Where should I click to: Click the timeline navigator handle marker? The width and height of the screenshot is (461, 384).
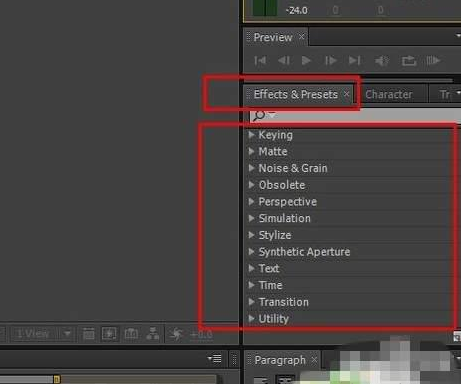57,379
